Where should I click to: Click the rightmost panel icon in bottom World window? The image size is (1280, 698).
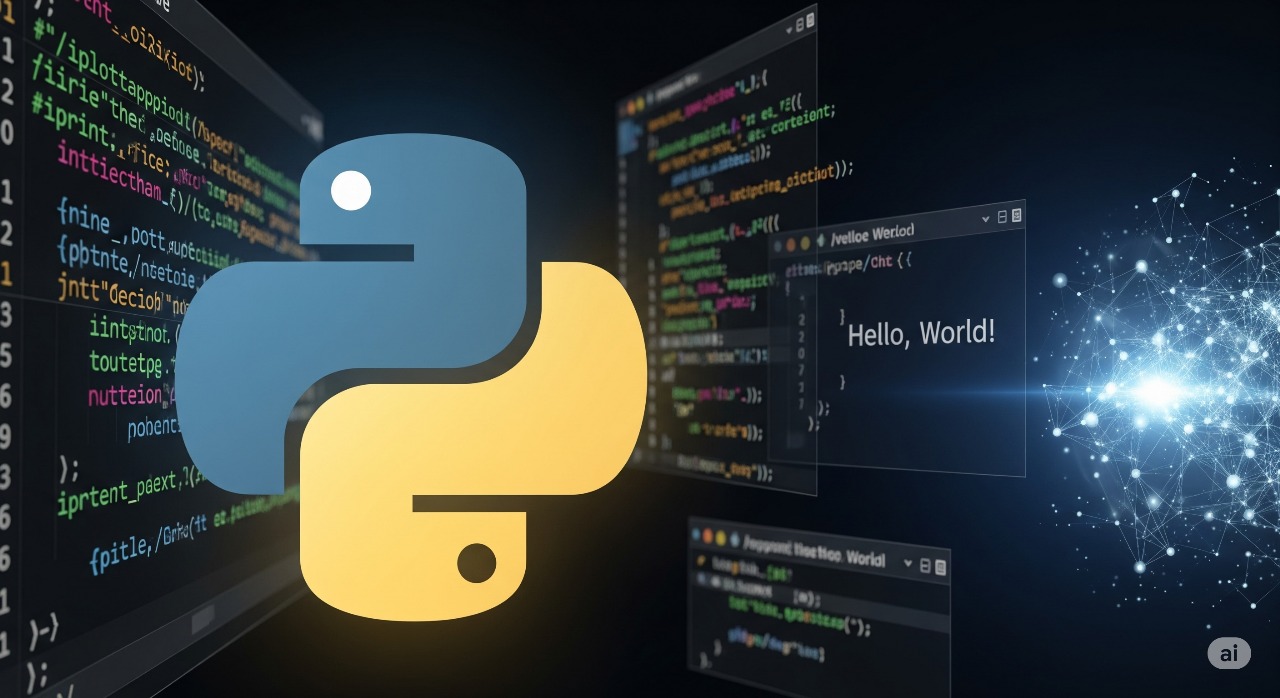(940, 568)
